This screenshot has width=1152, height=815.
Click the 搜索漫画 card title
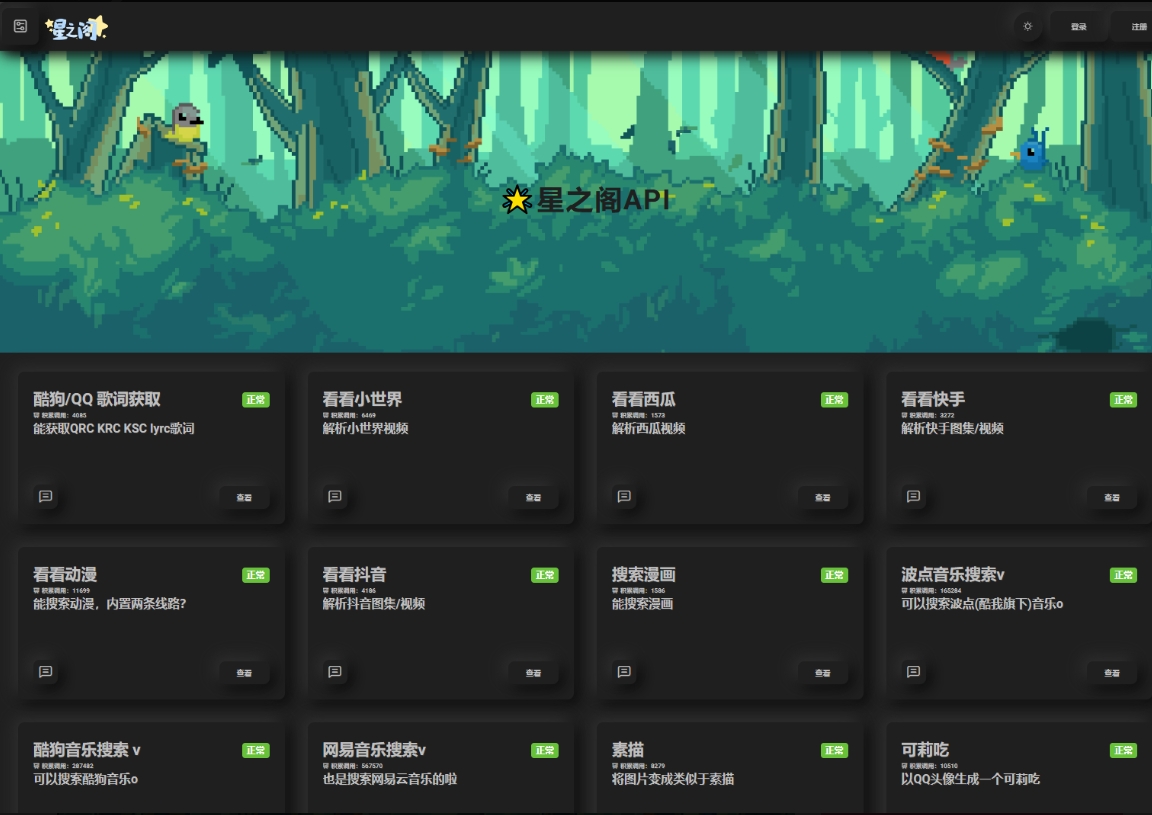pos(644,574)
